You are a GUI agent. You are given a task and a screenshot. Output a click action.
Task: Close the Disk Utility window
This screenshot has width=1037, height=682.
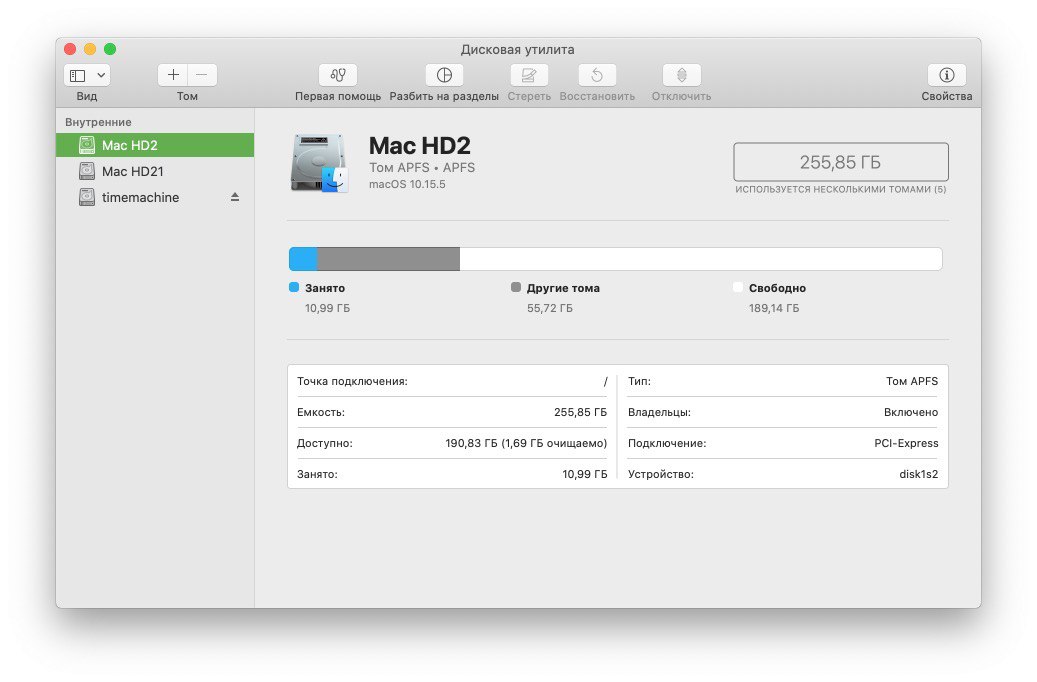pos(70,49)
